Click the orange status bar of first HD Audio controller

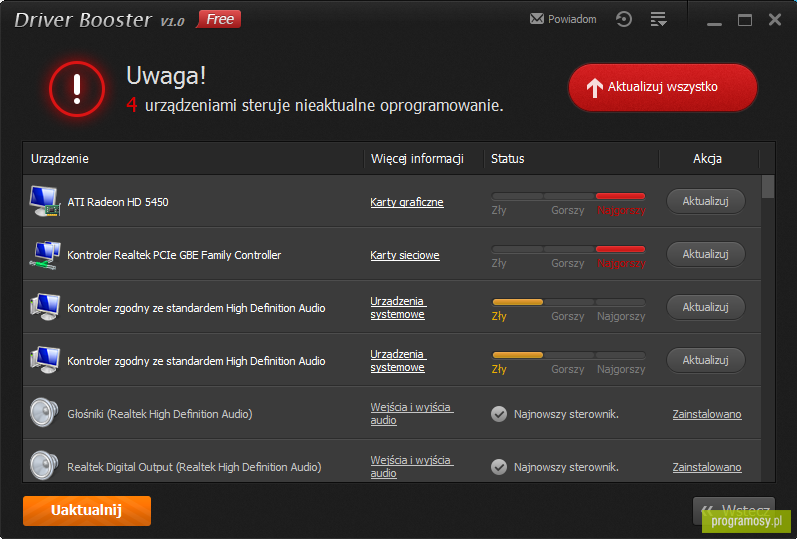(x=517, y=302)
